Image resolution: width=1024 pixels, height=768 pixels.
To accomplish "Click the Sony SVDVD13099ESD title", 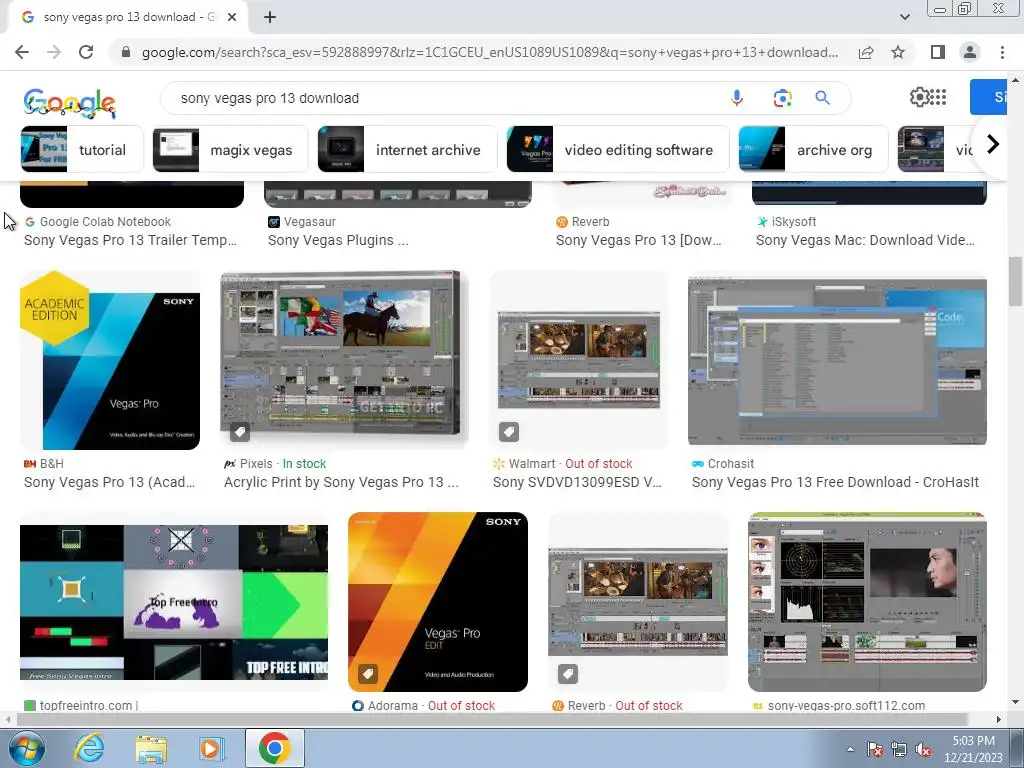I will (x=577, y=482).
